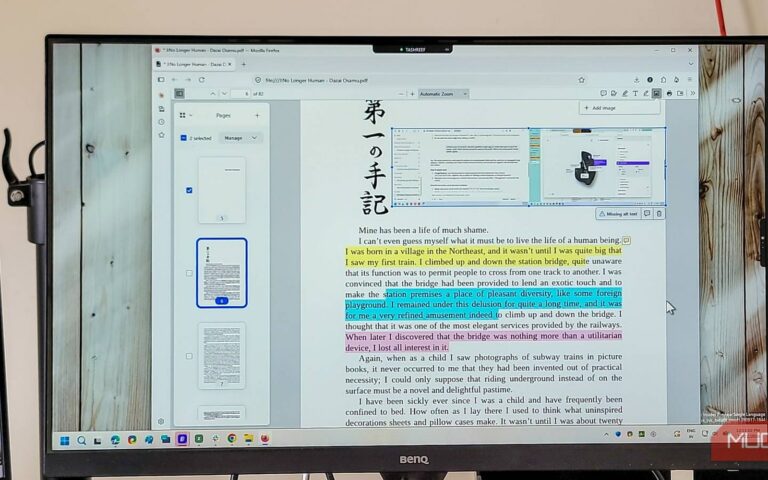Open the Automatic Zoom dropdown
The image size is (768, 480).
443,94
